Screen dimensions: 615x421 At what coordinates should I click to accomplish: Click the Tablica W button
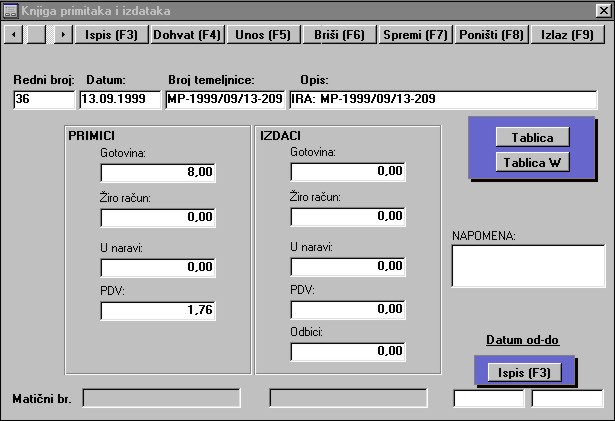click(532, 162)
